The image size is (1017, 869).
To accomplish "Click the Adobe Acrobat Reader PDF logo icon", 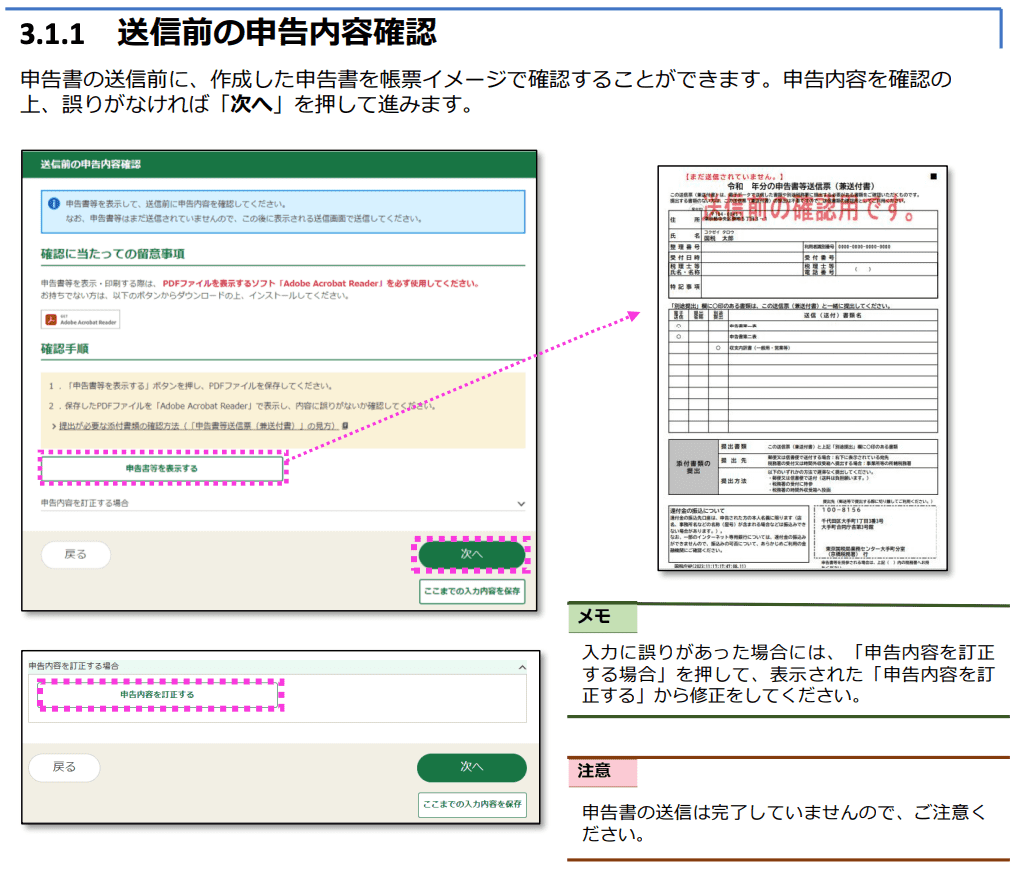I will click(51, 318).
